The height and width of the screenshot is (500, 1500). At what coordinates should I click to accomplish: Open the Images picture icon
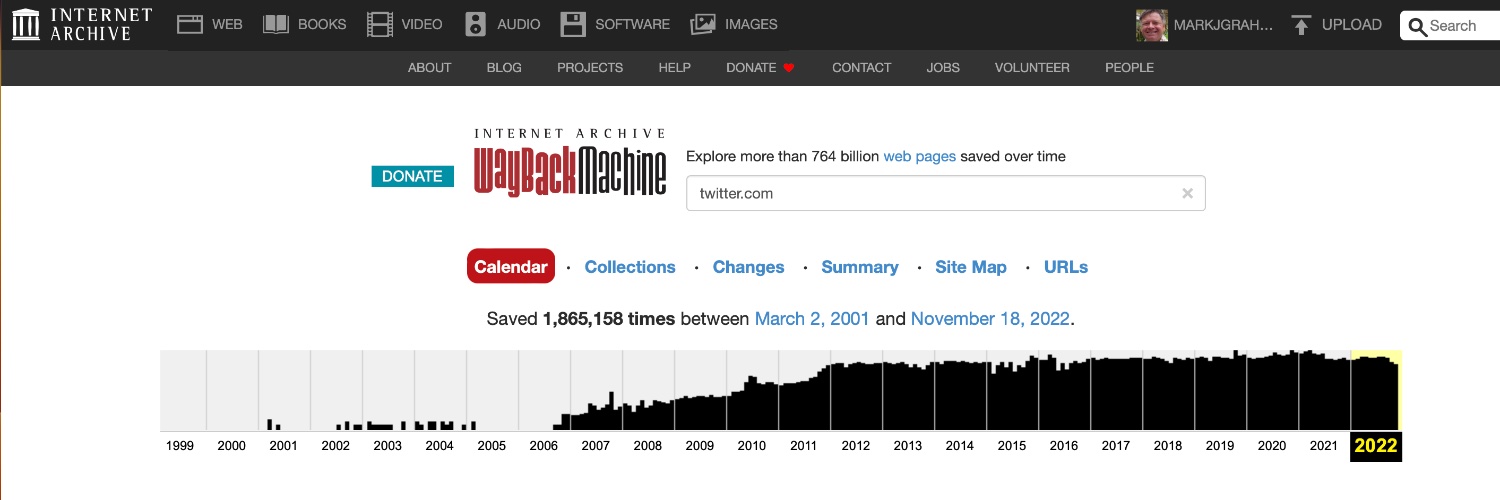[x=703, y=24]
